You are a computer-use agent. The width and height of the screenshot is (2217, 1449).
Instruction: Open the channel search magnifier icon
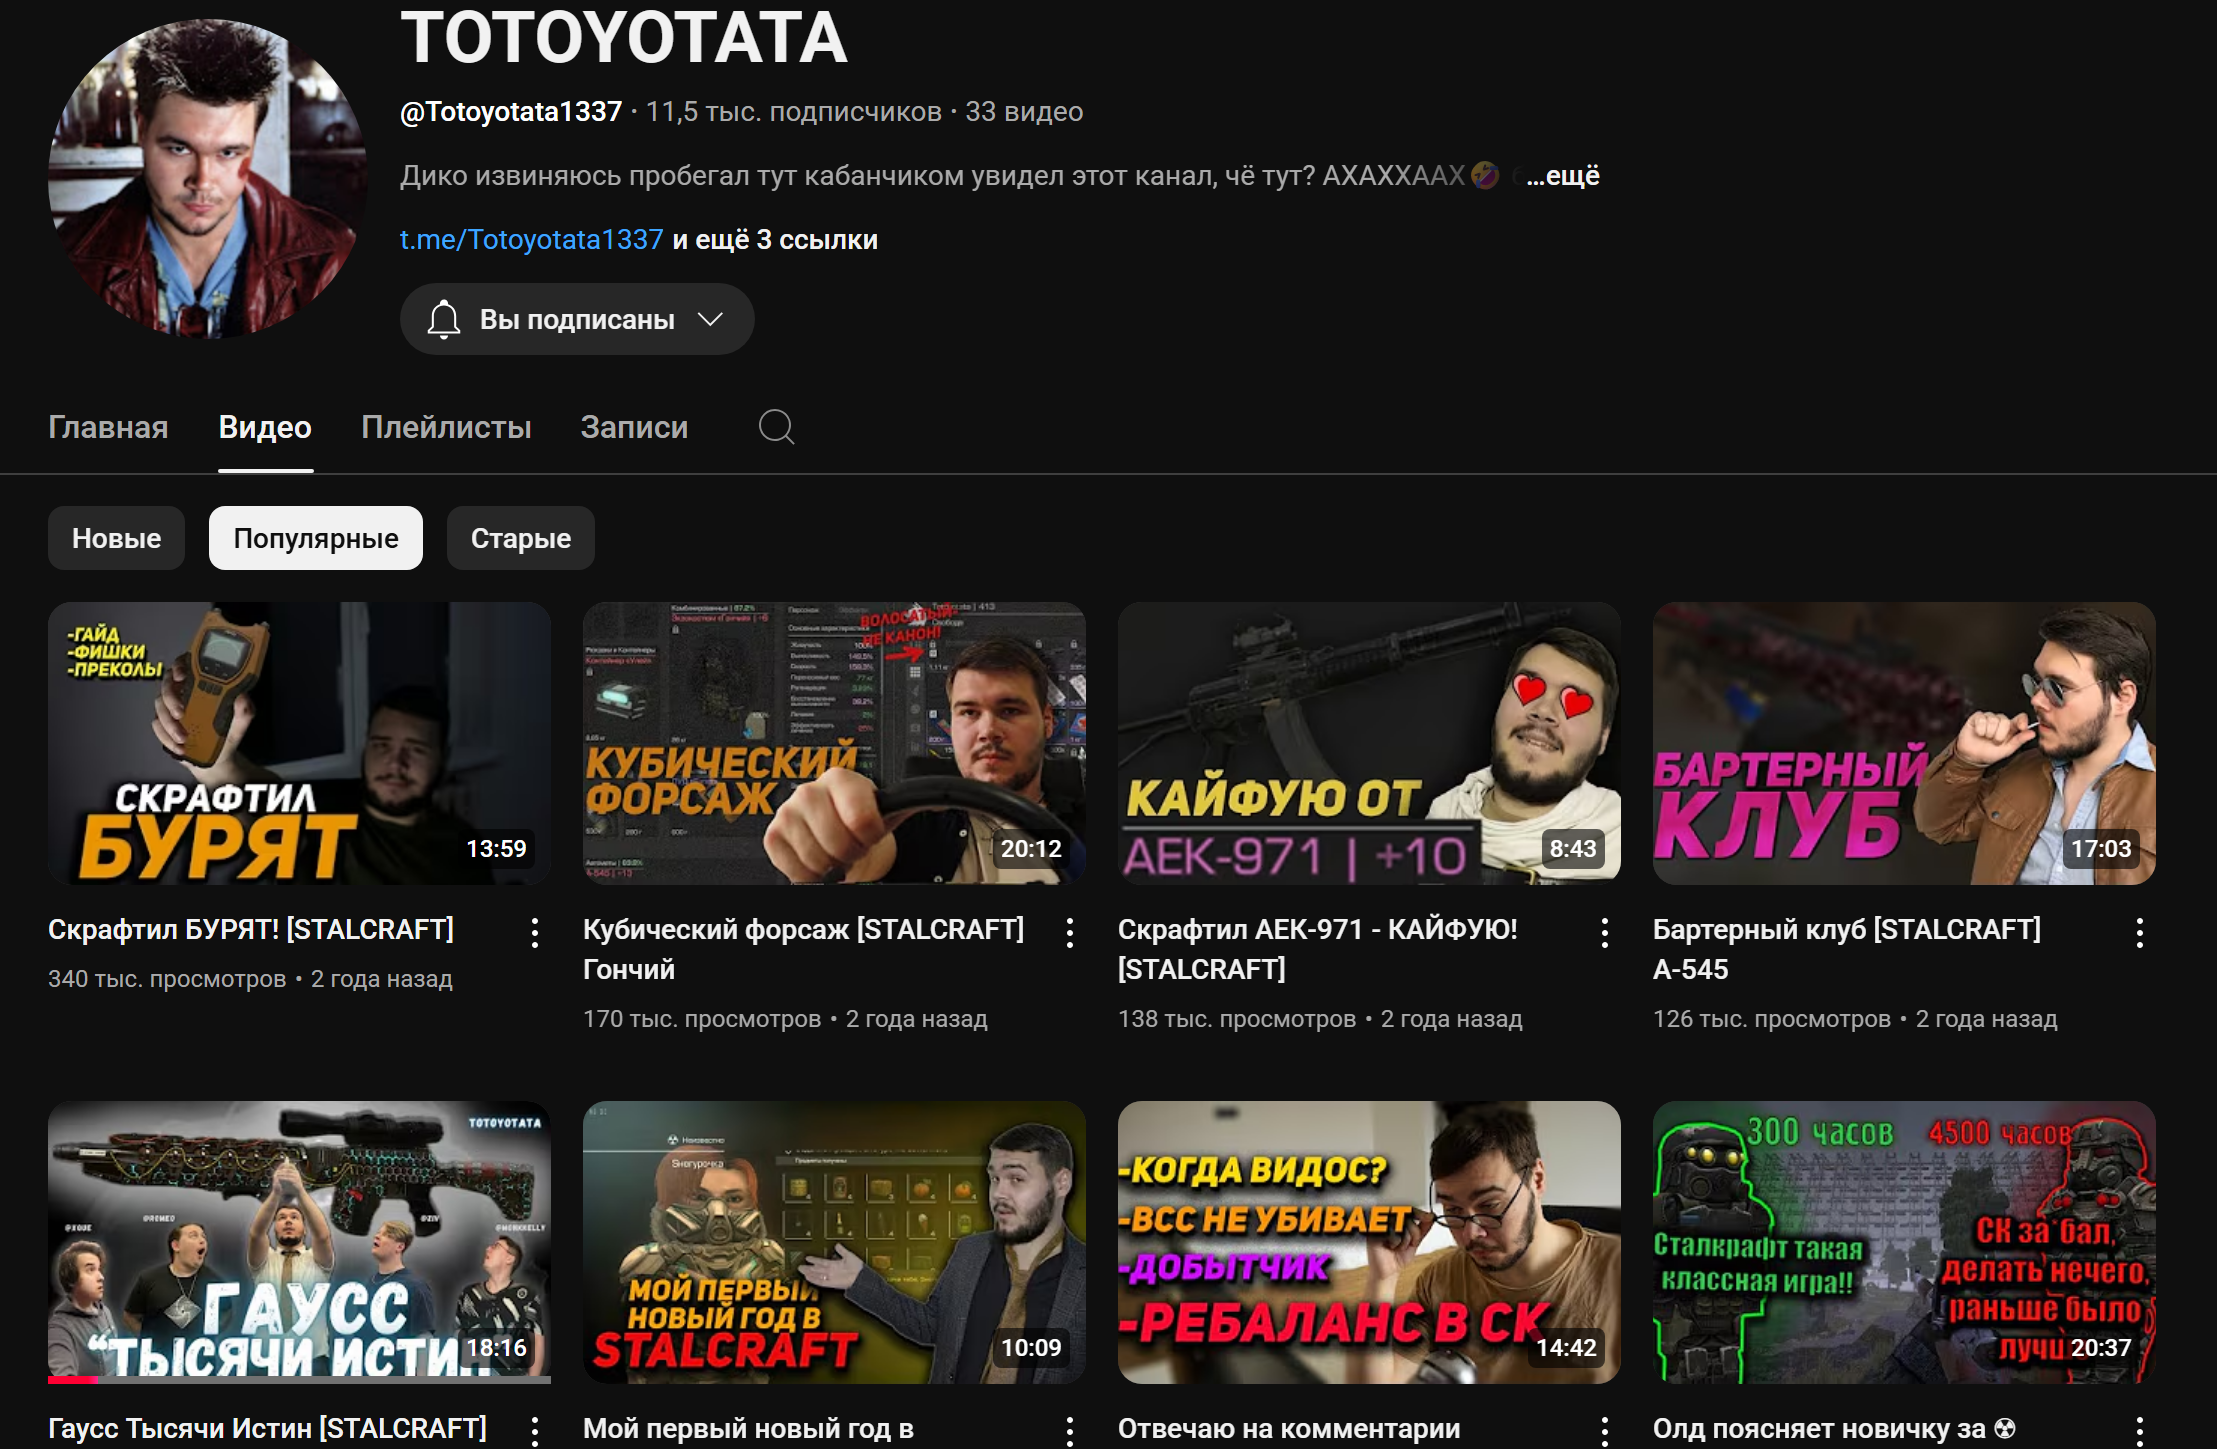(776, 427)
